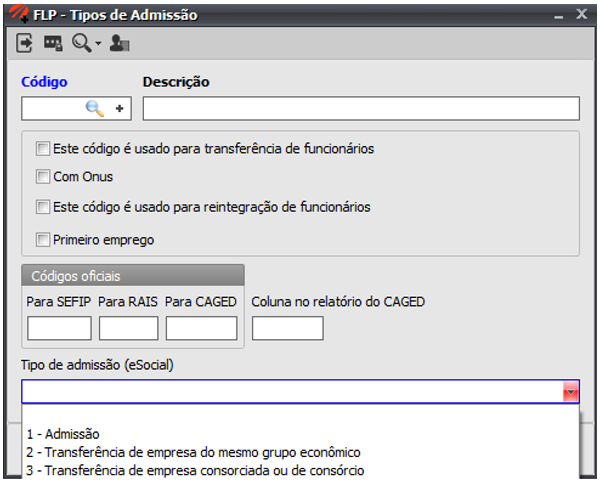Close the Tipos de Admissão window
Viewport: 603px width, 485px height.
582,15
